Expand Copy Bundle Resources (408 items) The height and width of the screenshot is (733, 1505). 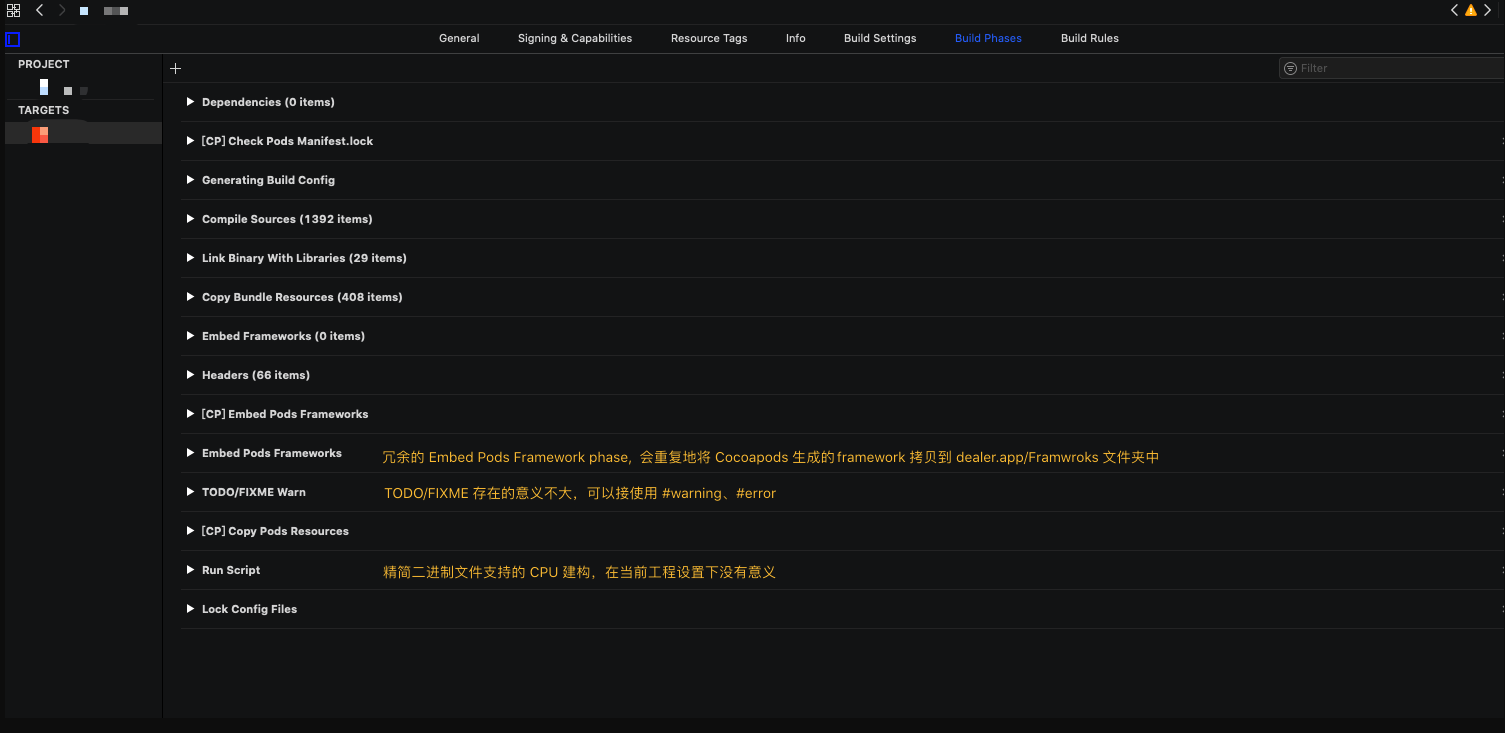[190, 297]
